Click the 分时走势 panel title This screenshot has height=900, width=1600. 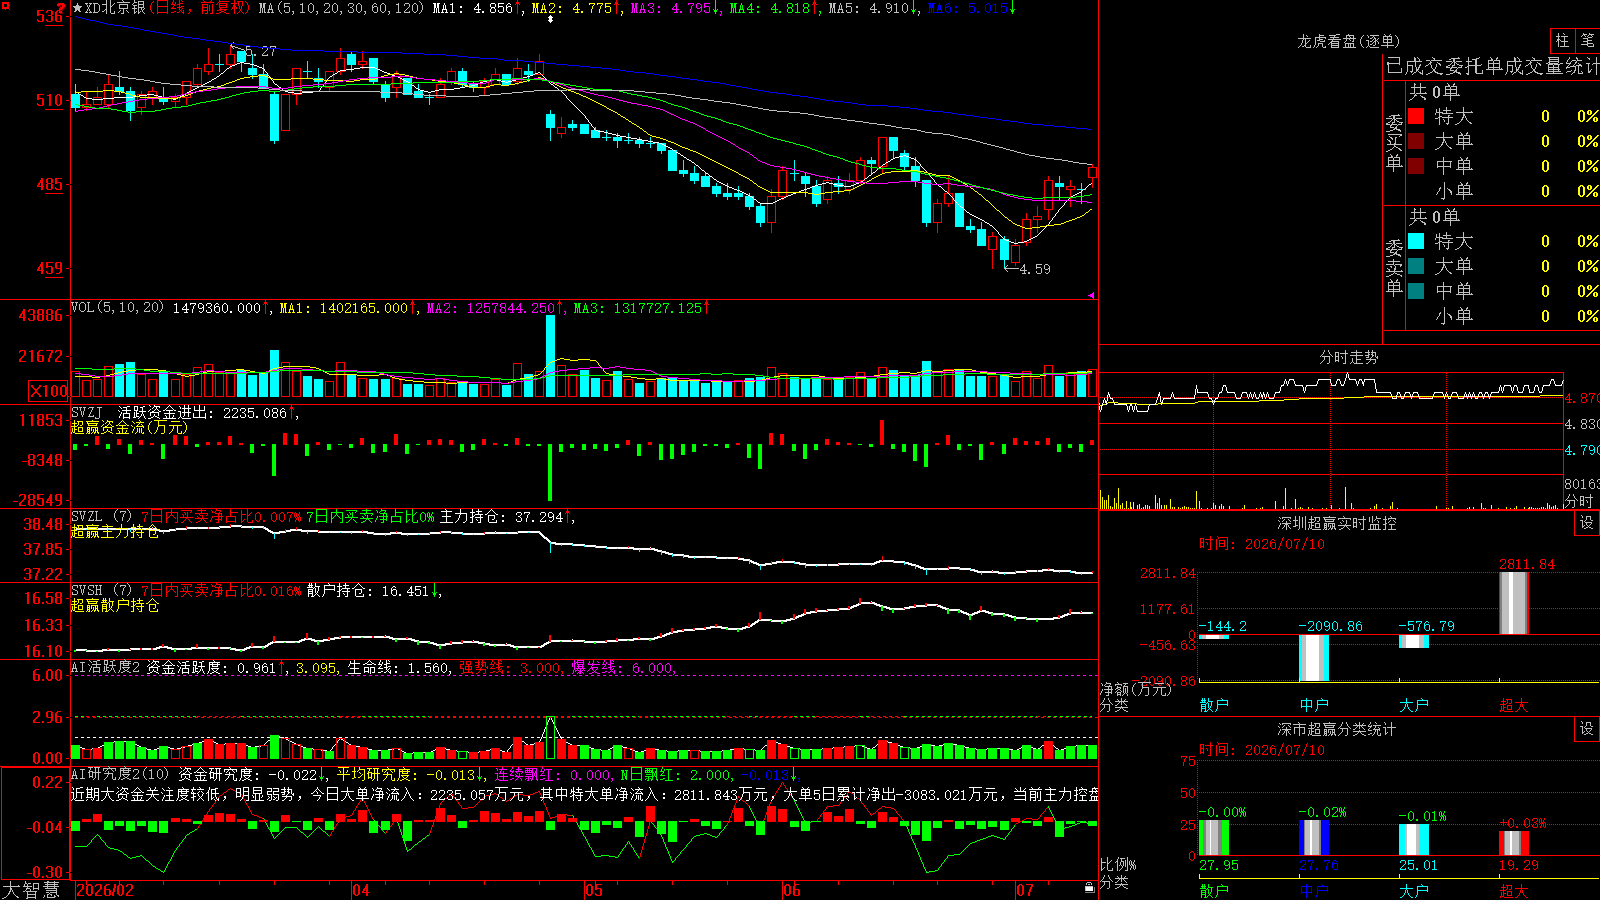[1348, 358]
